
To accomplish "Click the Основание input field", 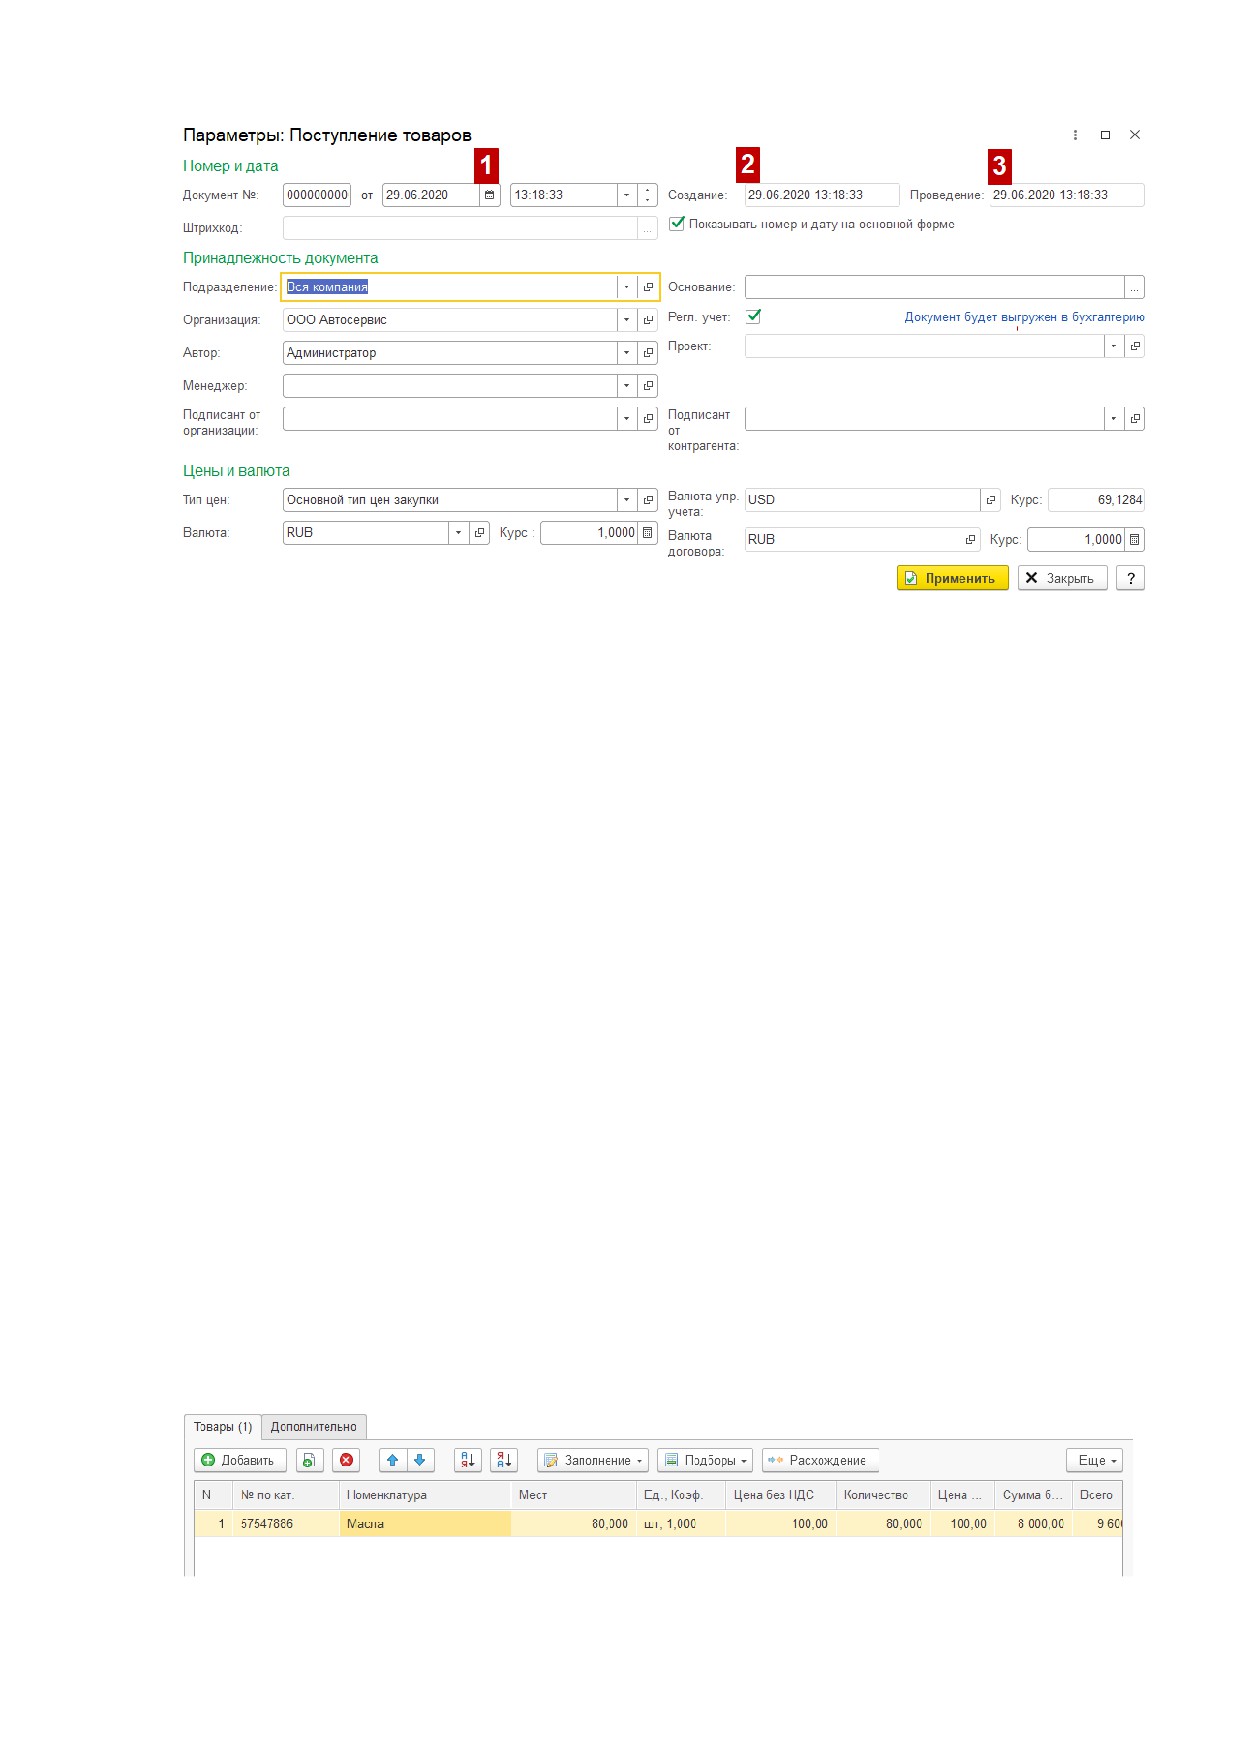I will 934,287.
